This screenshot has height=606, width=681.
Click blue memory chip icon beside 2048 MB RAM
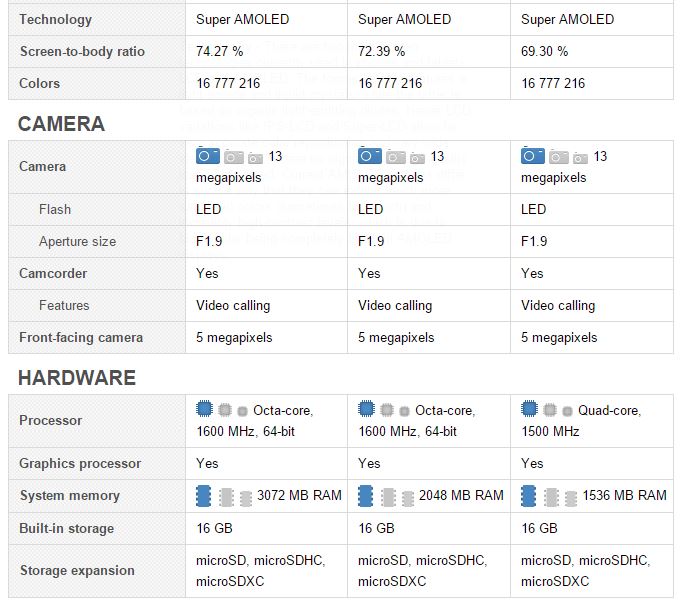[x=366, y=496]
